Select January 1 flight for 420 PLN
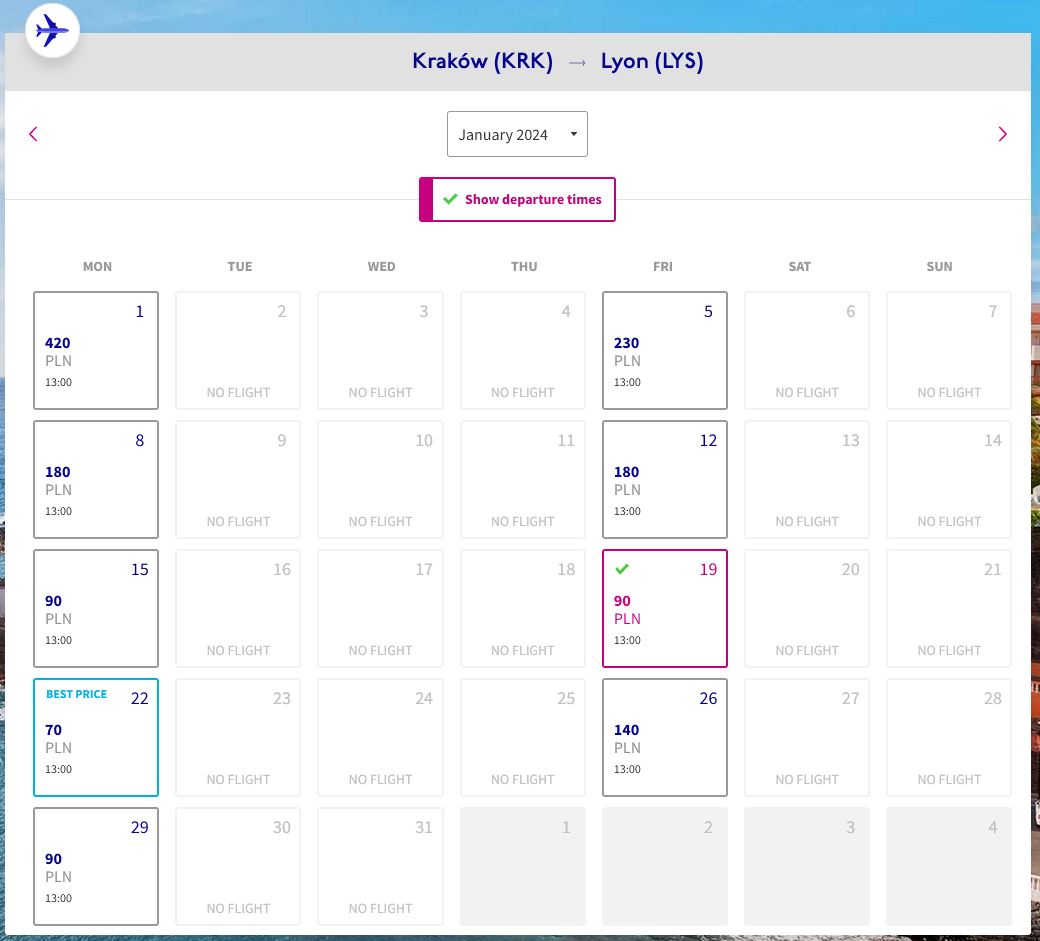 [96, 350]
